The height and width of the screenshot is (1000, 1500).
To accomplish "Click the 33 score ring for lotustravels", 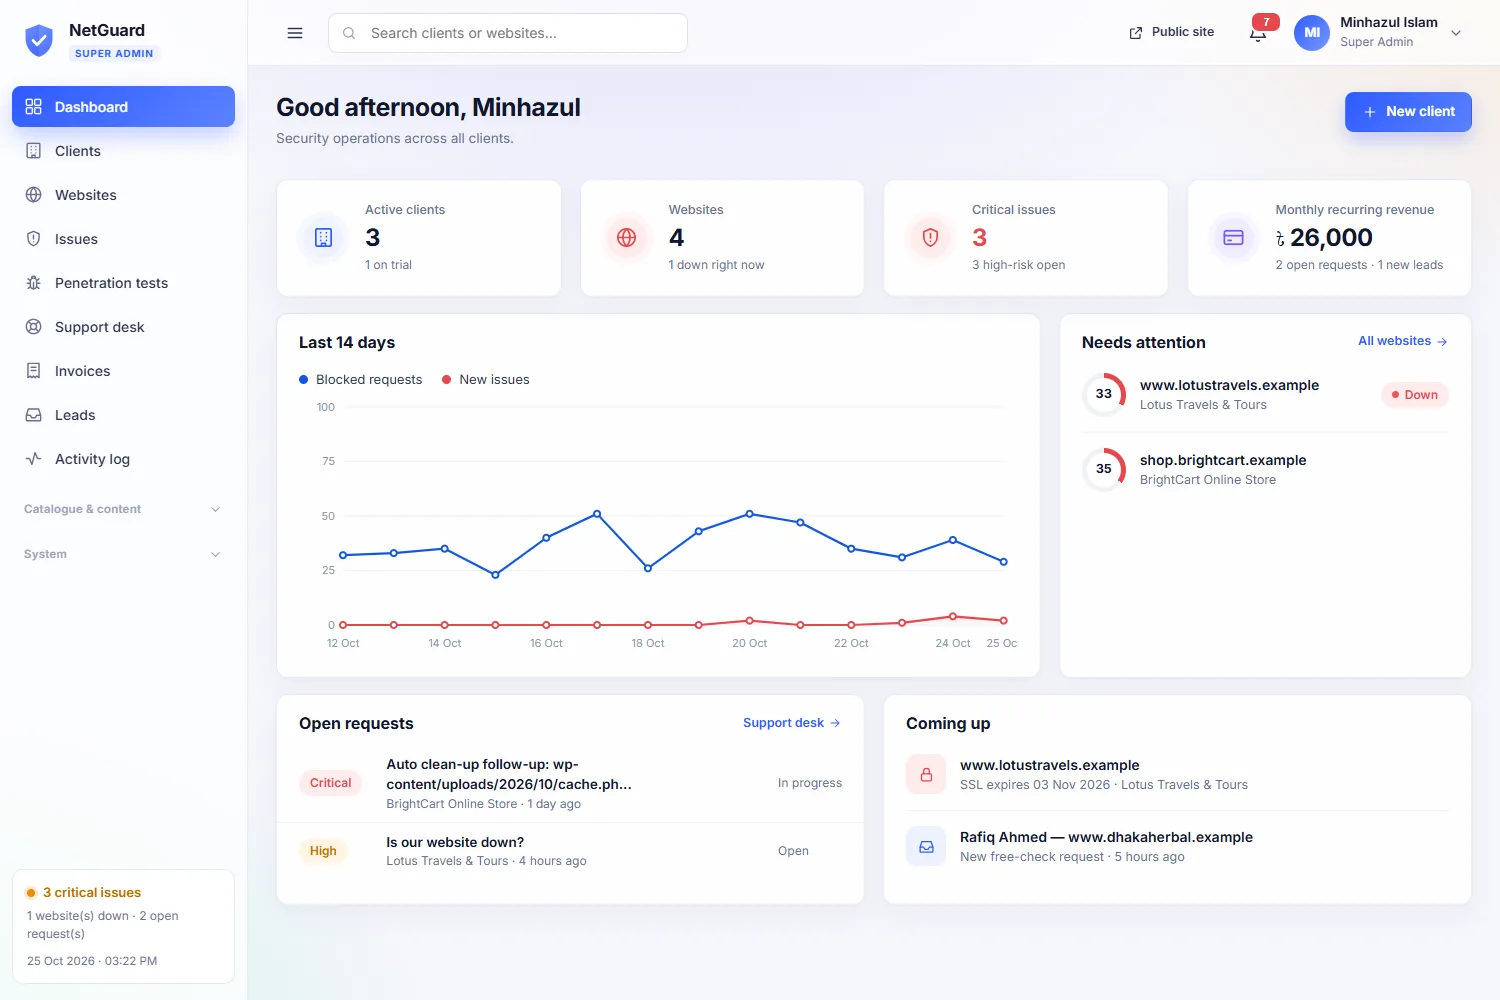I will [x=1104, y=394].
